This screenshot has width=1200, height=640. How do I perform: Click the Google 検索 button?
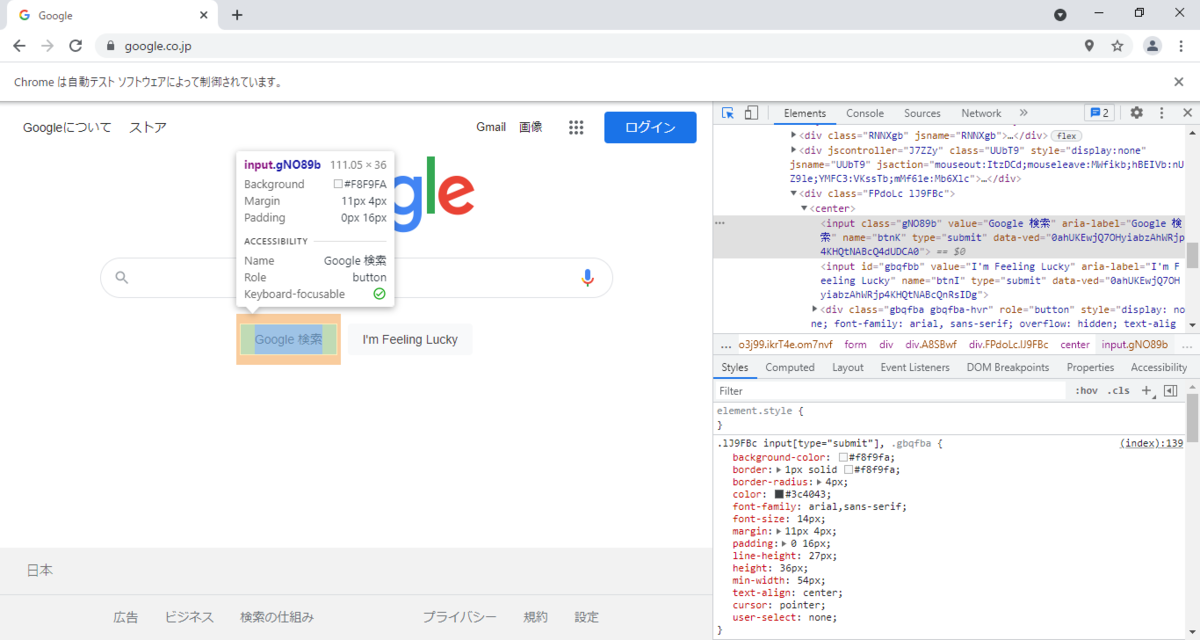[288, 339]
